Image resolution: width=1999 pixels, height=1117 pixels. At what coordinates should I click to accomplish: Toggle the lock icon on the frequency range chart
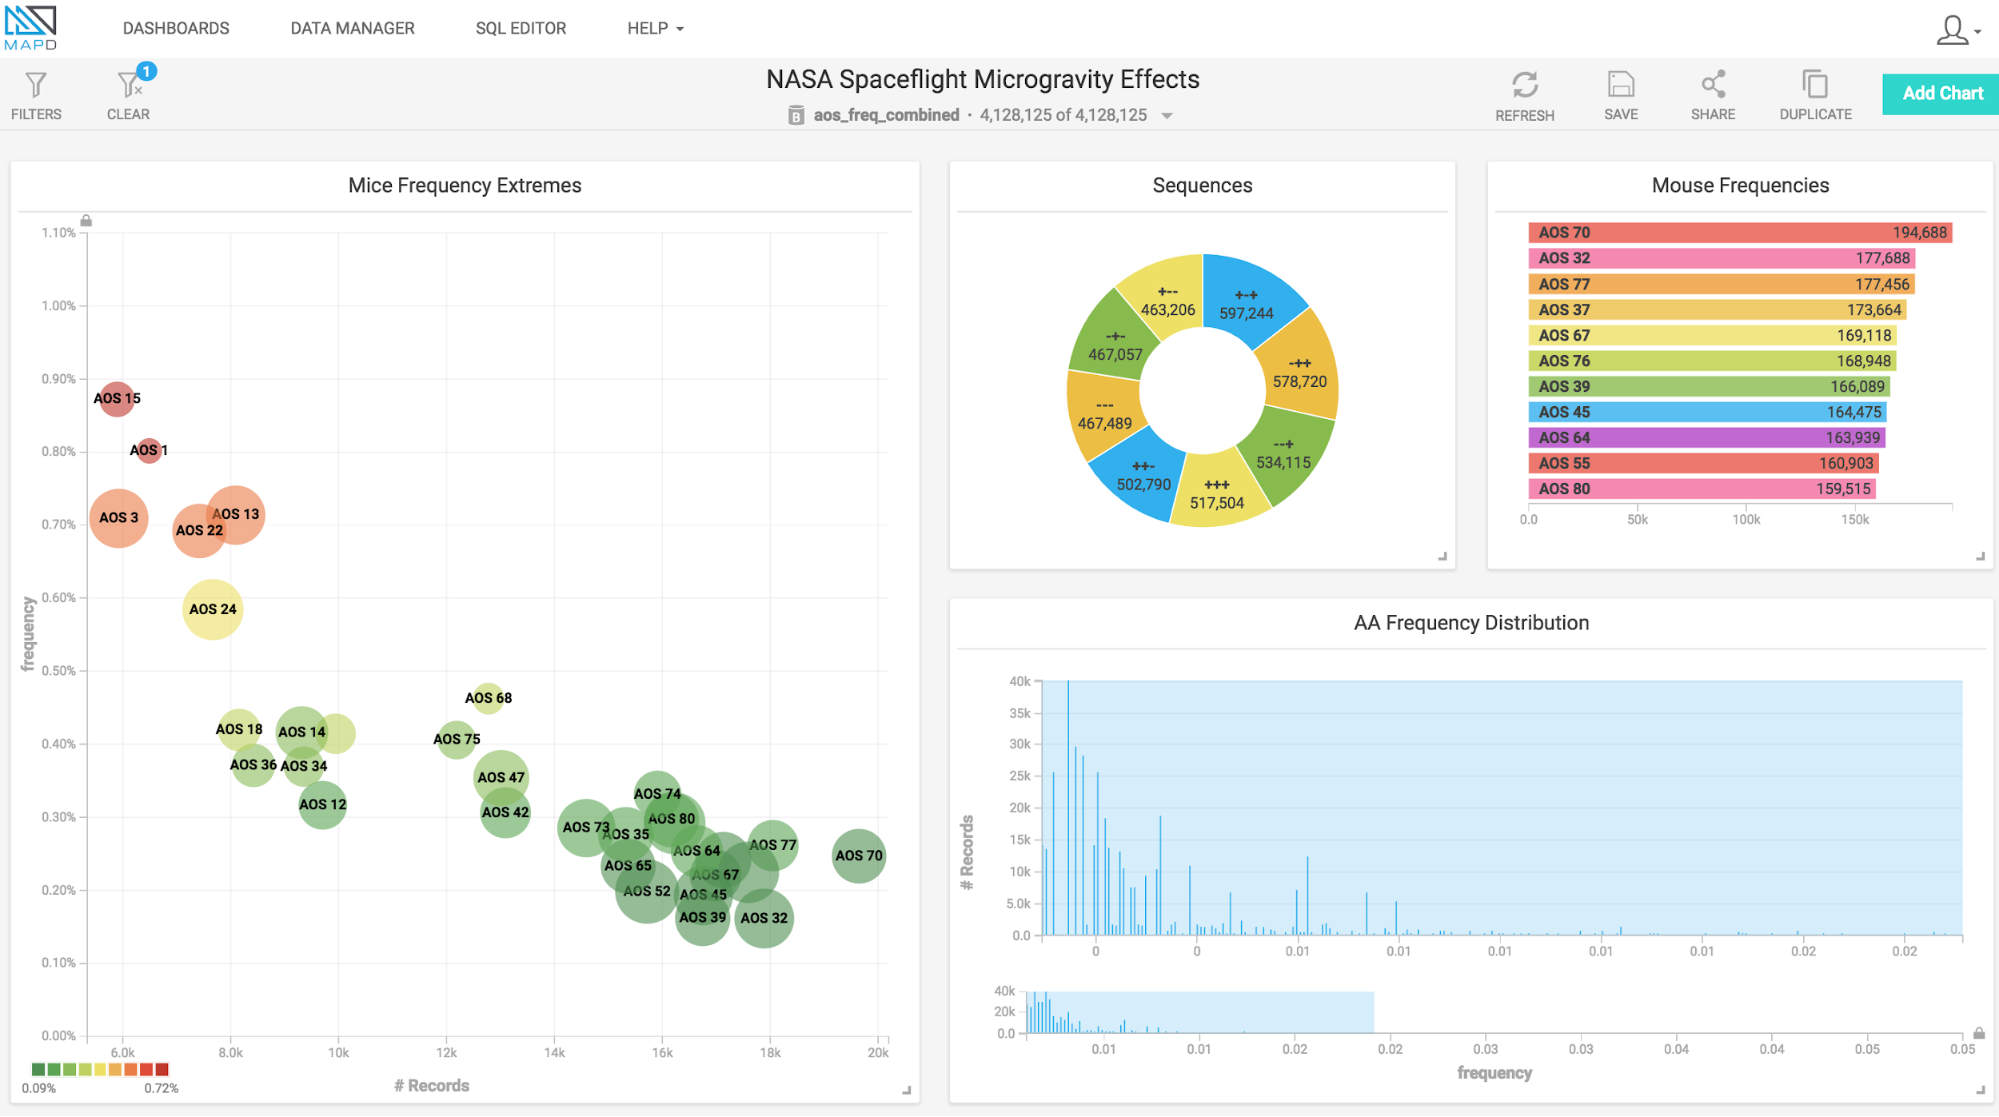1978,1033
